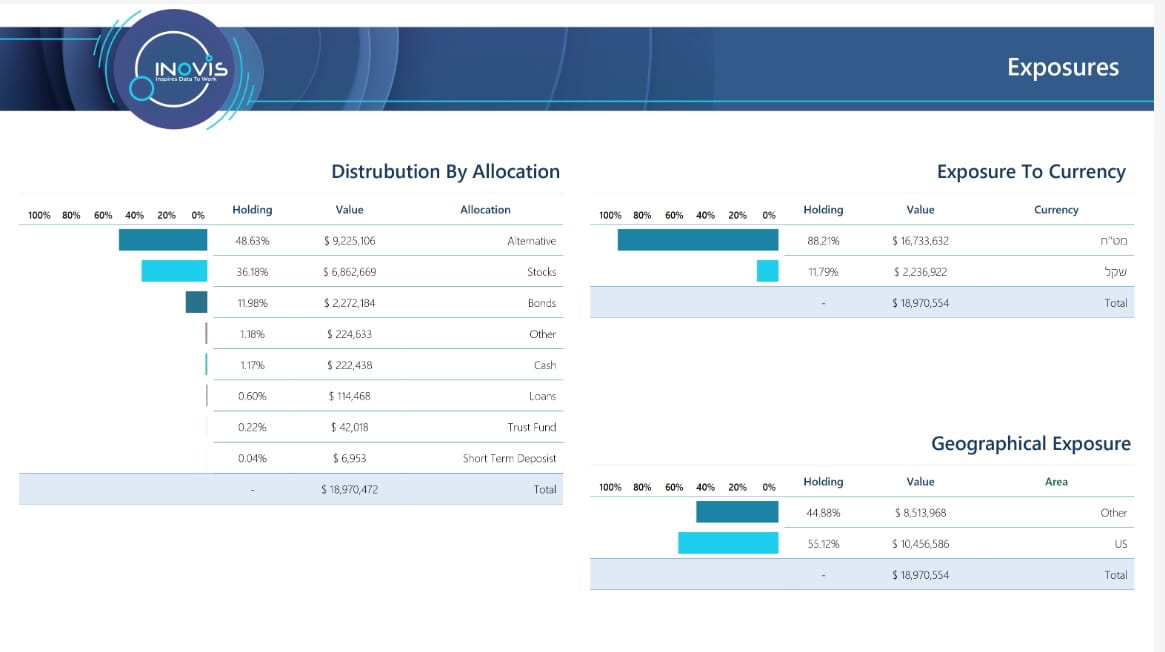
Task: Click the Loans value $ 114,468
Action: coord(349,396)
